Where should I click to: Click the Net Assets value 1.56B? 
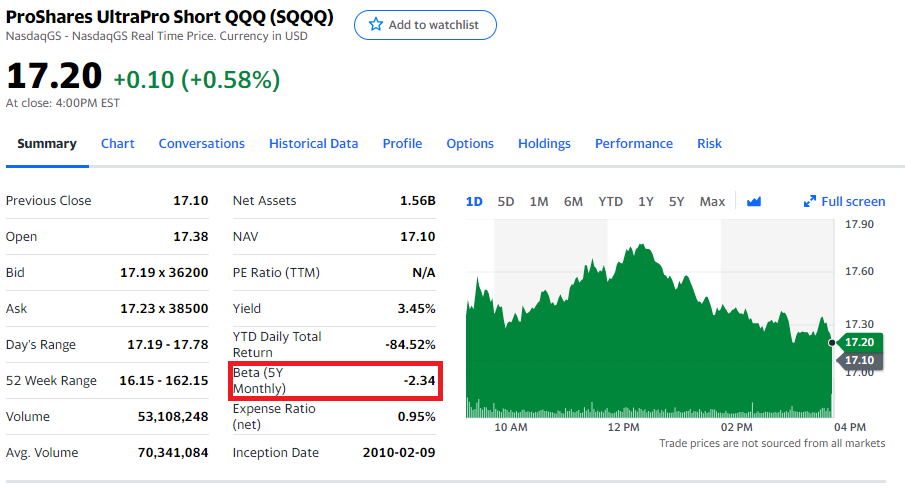pos(417,201)
